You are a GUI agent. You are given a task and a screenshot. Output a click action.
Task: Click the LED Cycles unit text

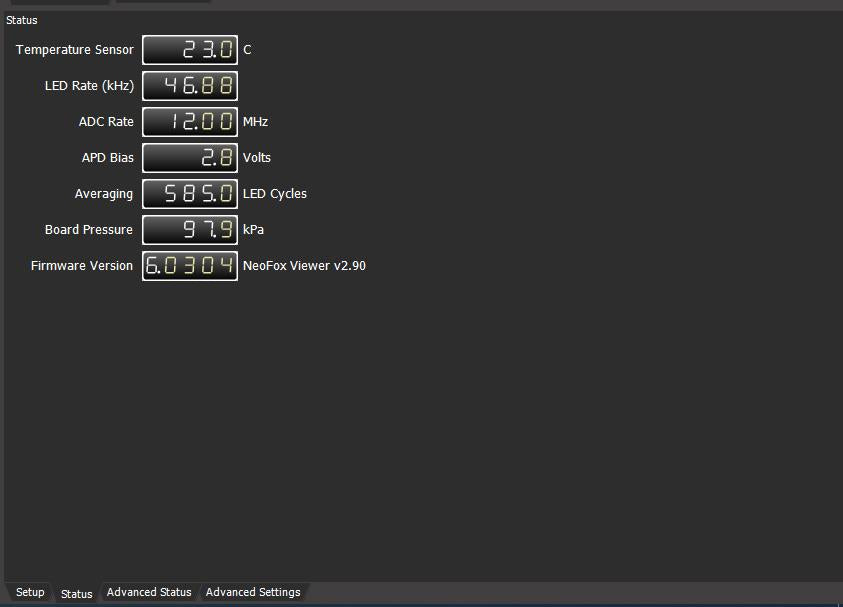[275, 194]
